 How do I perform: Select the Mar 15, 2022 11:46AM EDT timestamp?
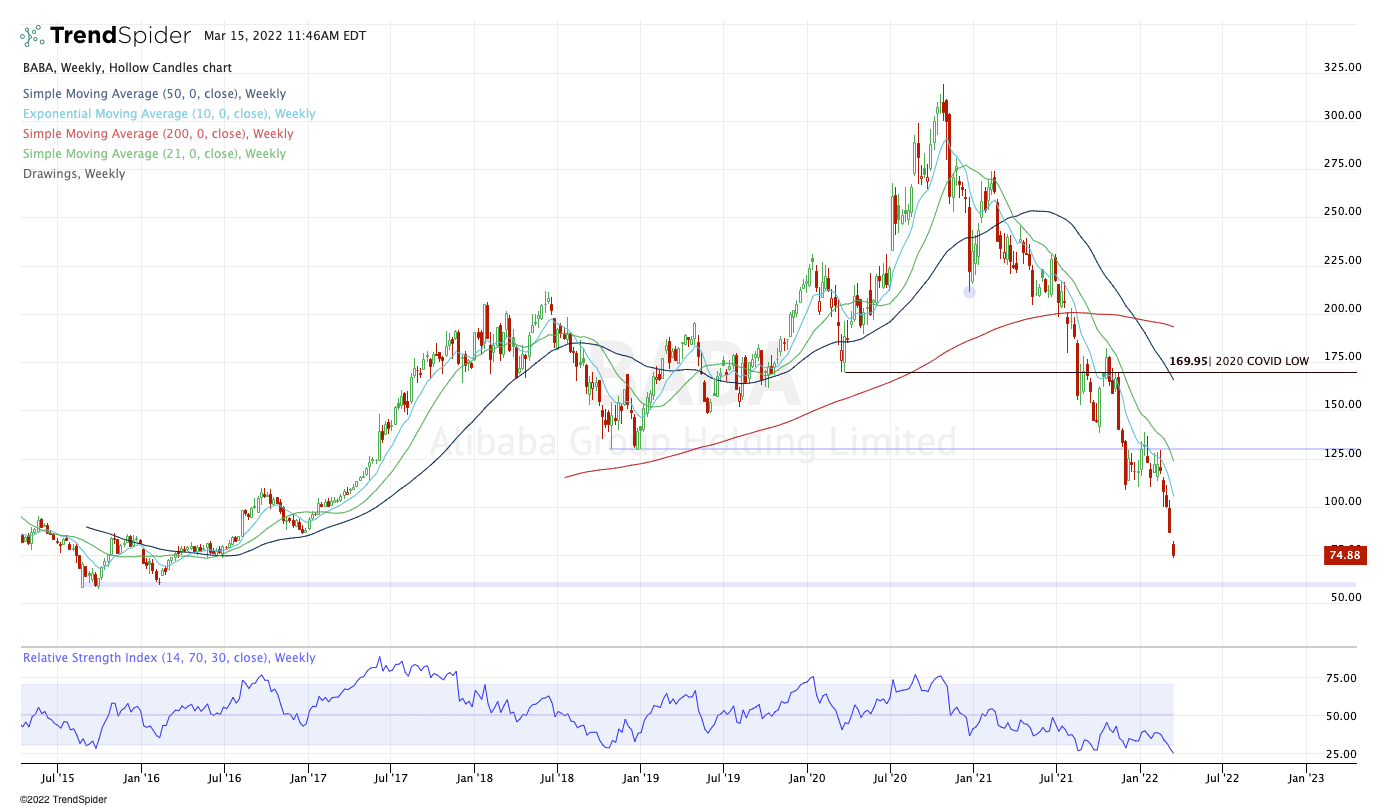285,36
